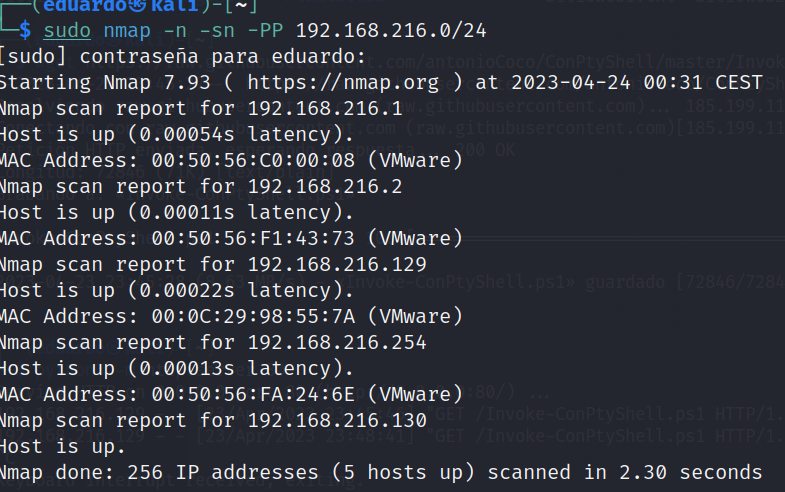Click MAC address 00:0C:29:98:55:7A
Screen dimensions: 785x492
[x=253, y=316]
